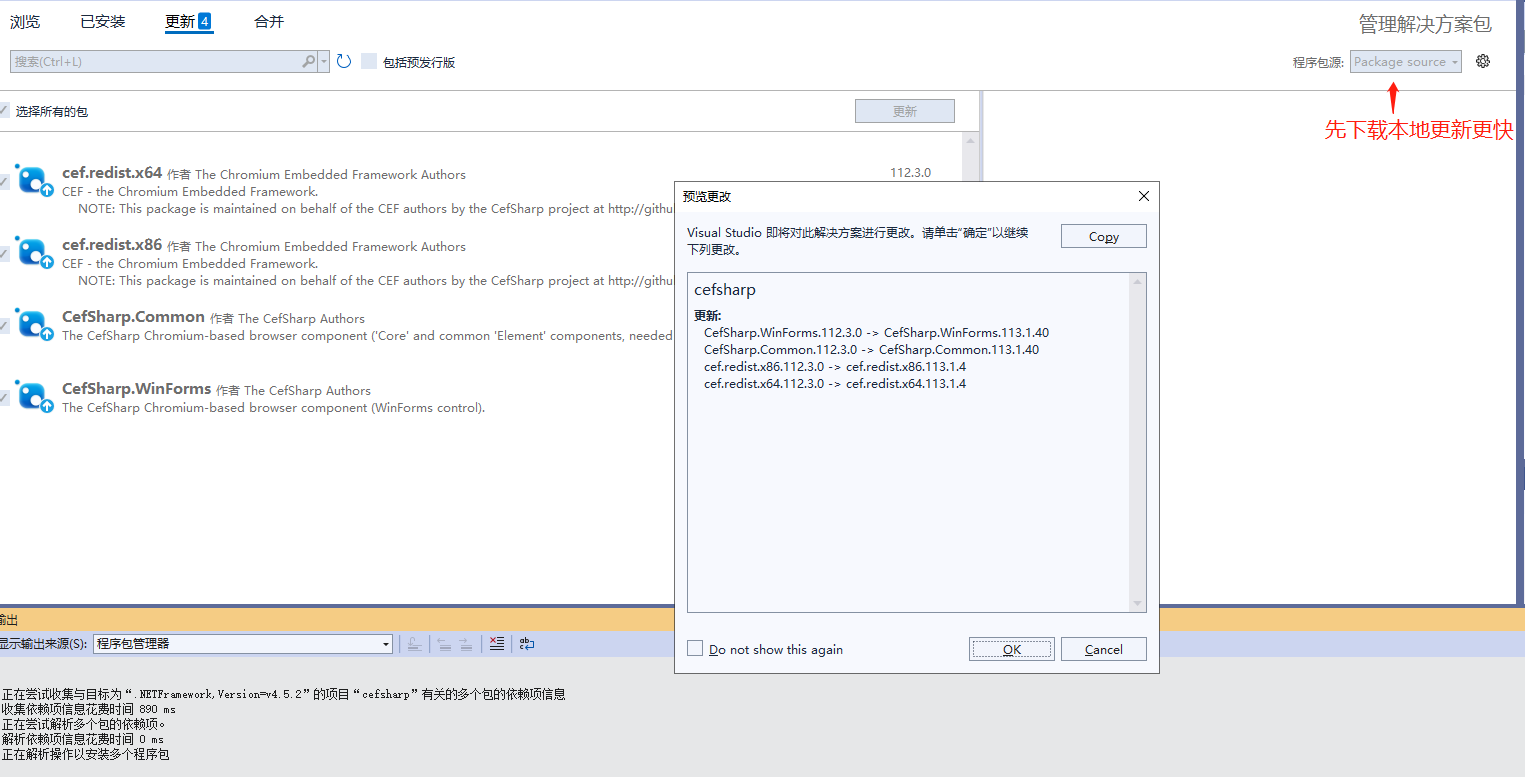Click cef.redist.x86.113.1.4 update line
This screenshot has height=777, width=1525.
(835, 367)
